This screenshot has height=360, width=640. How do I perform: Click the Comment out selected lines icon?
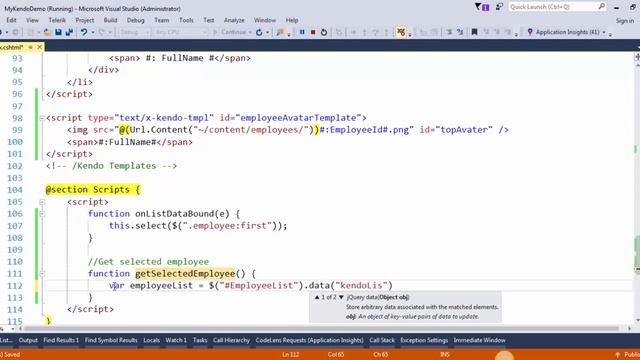pyautogui.click(x=449, y=32)
